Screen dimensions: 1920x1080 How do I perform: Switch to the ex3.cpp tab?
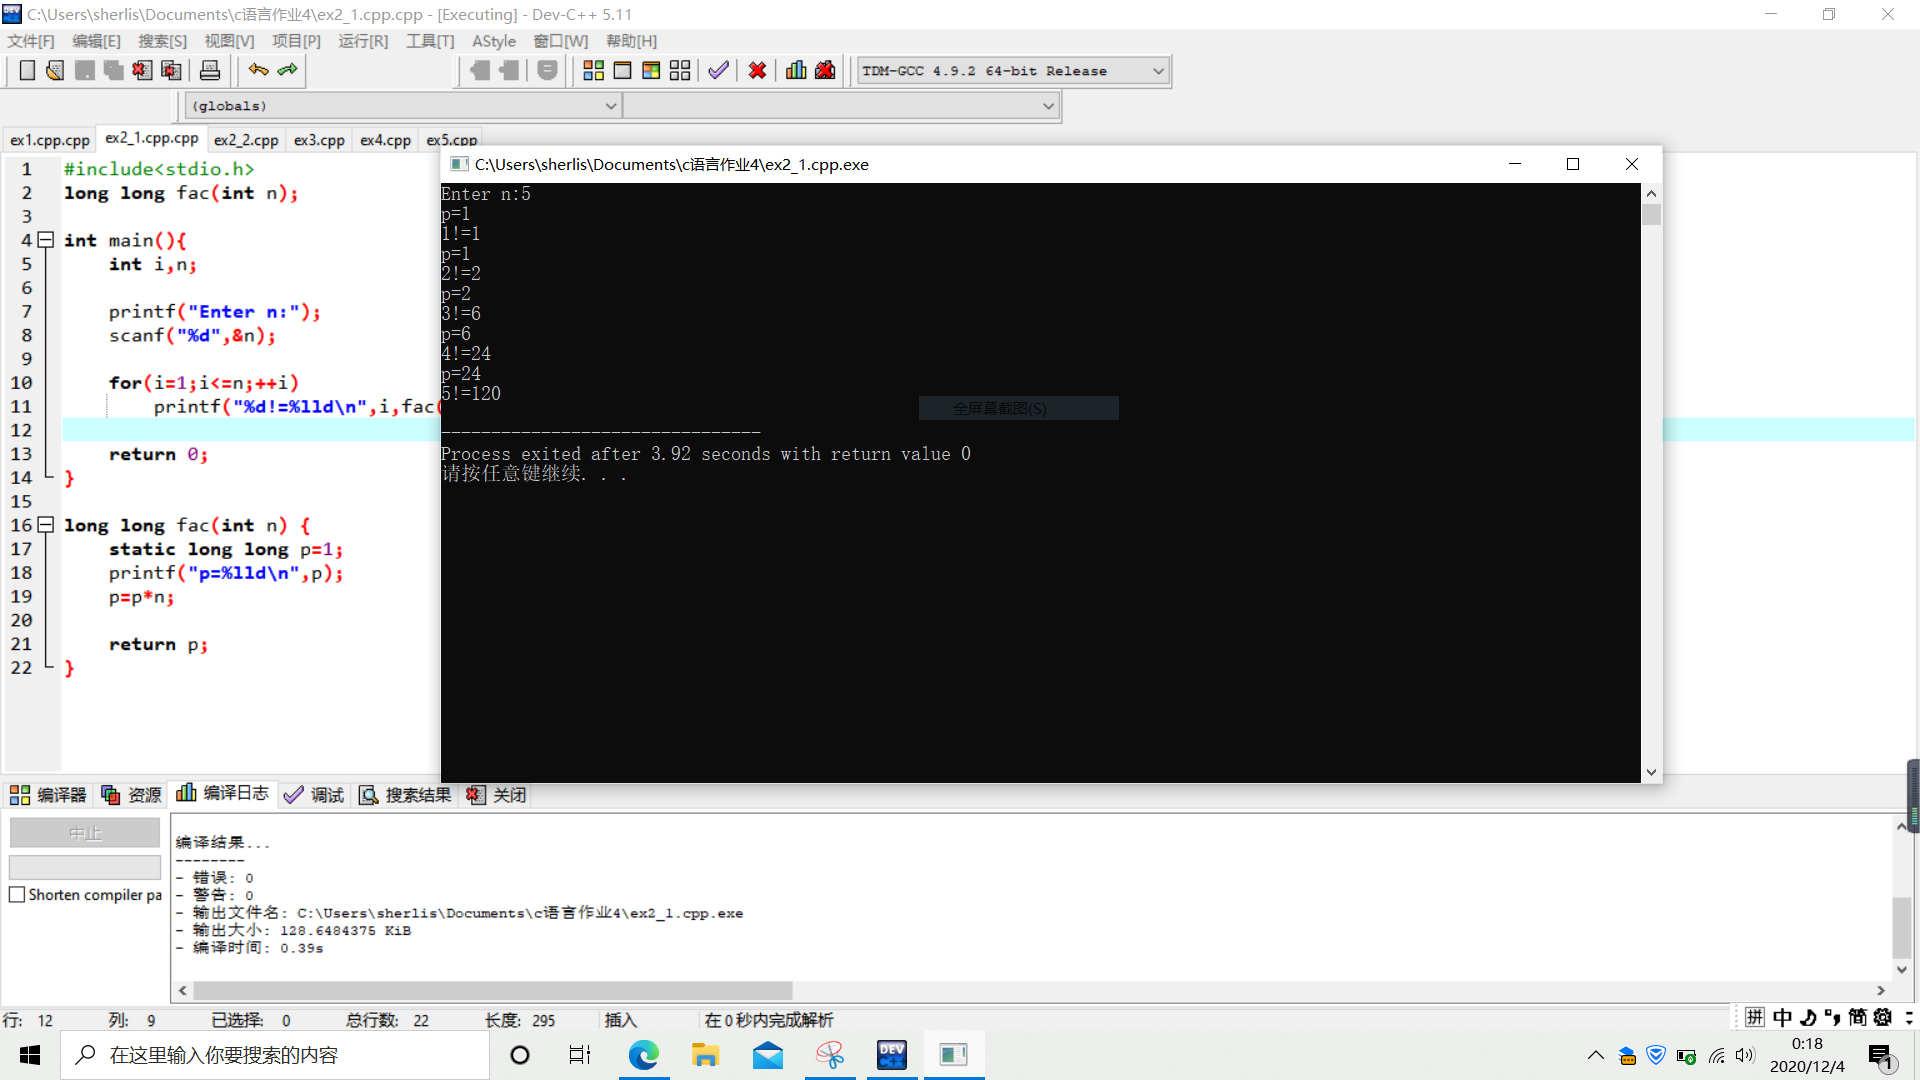[x=319, y=140]
